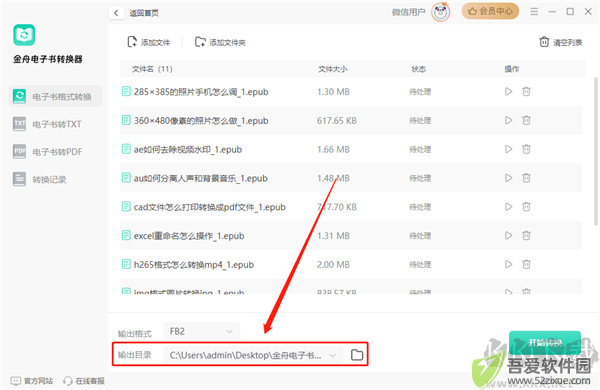
Task: Open the output directory path dropdown
Action: [x=333, y=356]
